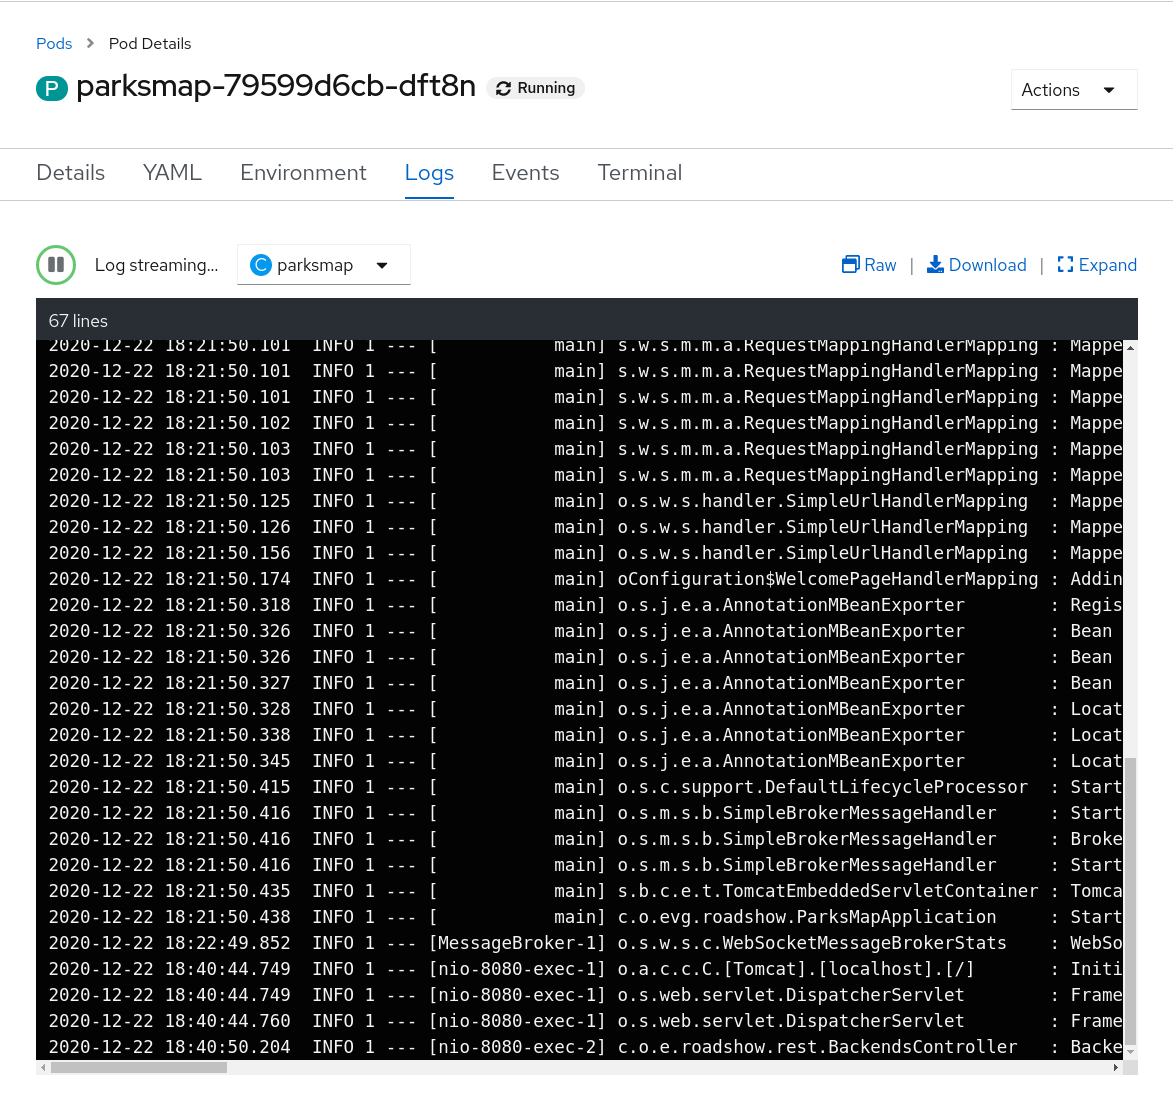Open the Actions dropdown
1173x1118 pixels.
pos(1073,89)
